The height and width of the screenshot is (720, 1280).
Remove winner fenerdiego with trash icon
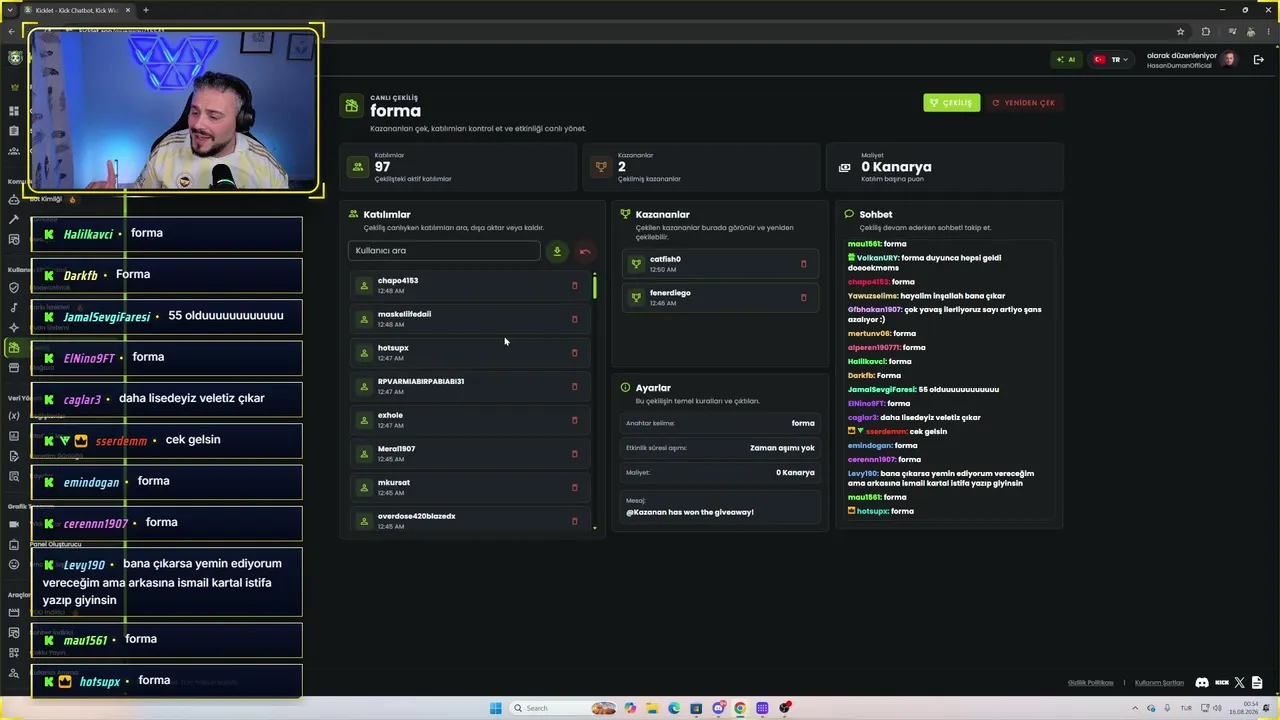tap(803, 298)
